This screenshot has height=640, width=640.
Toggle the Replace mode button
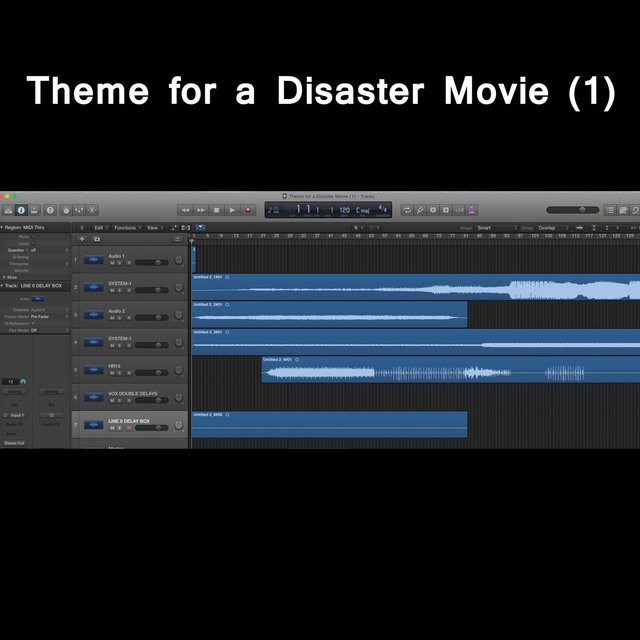tap(446, 210)
